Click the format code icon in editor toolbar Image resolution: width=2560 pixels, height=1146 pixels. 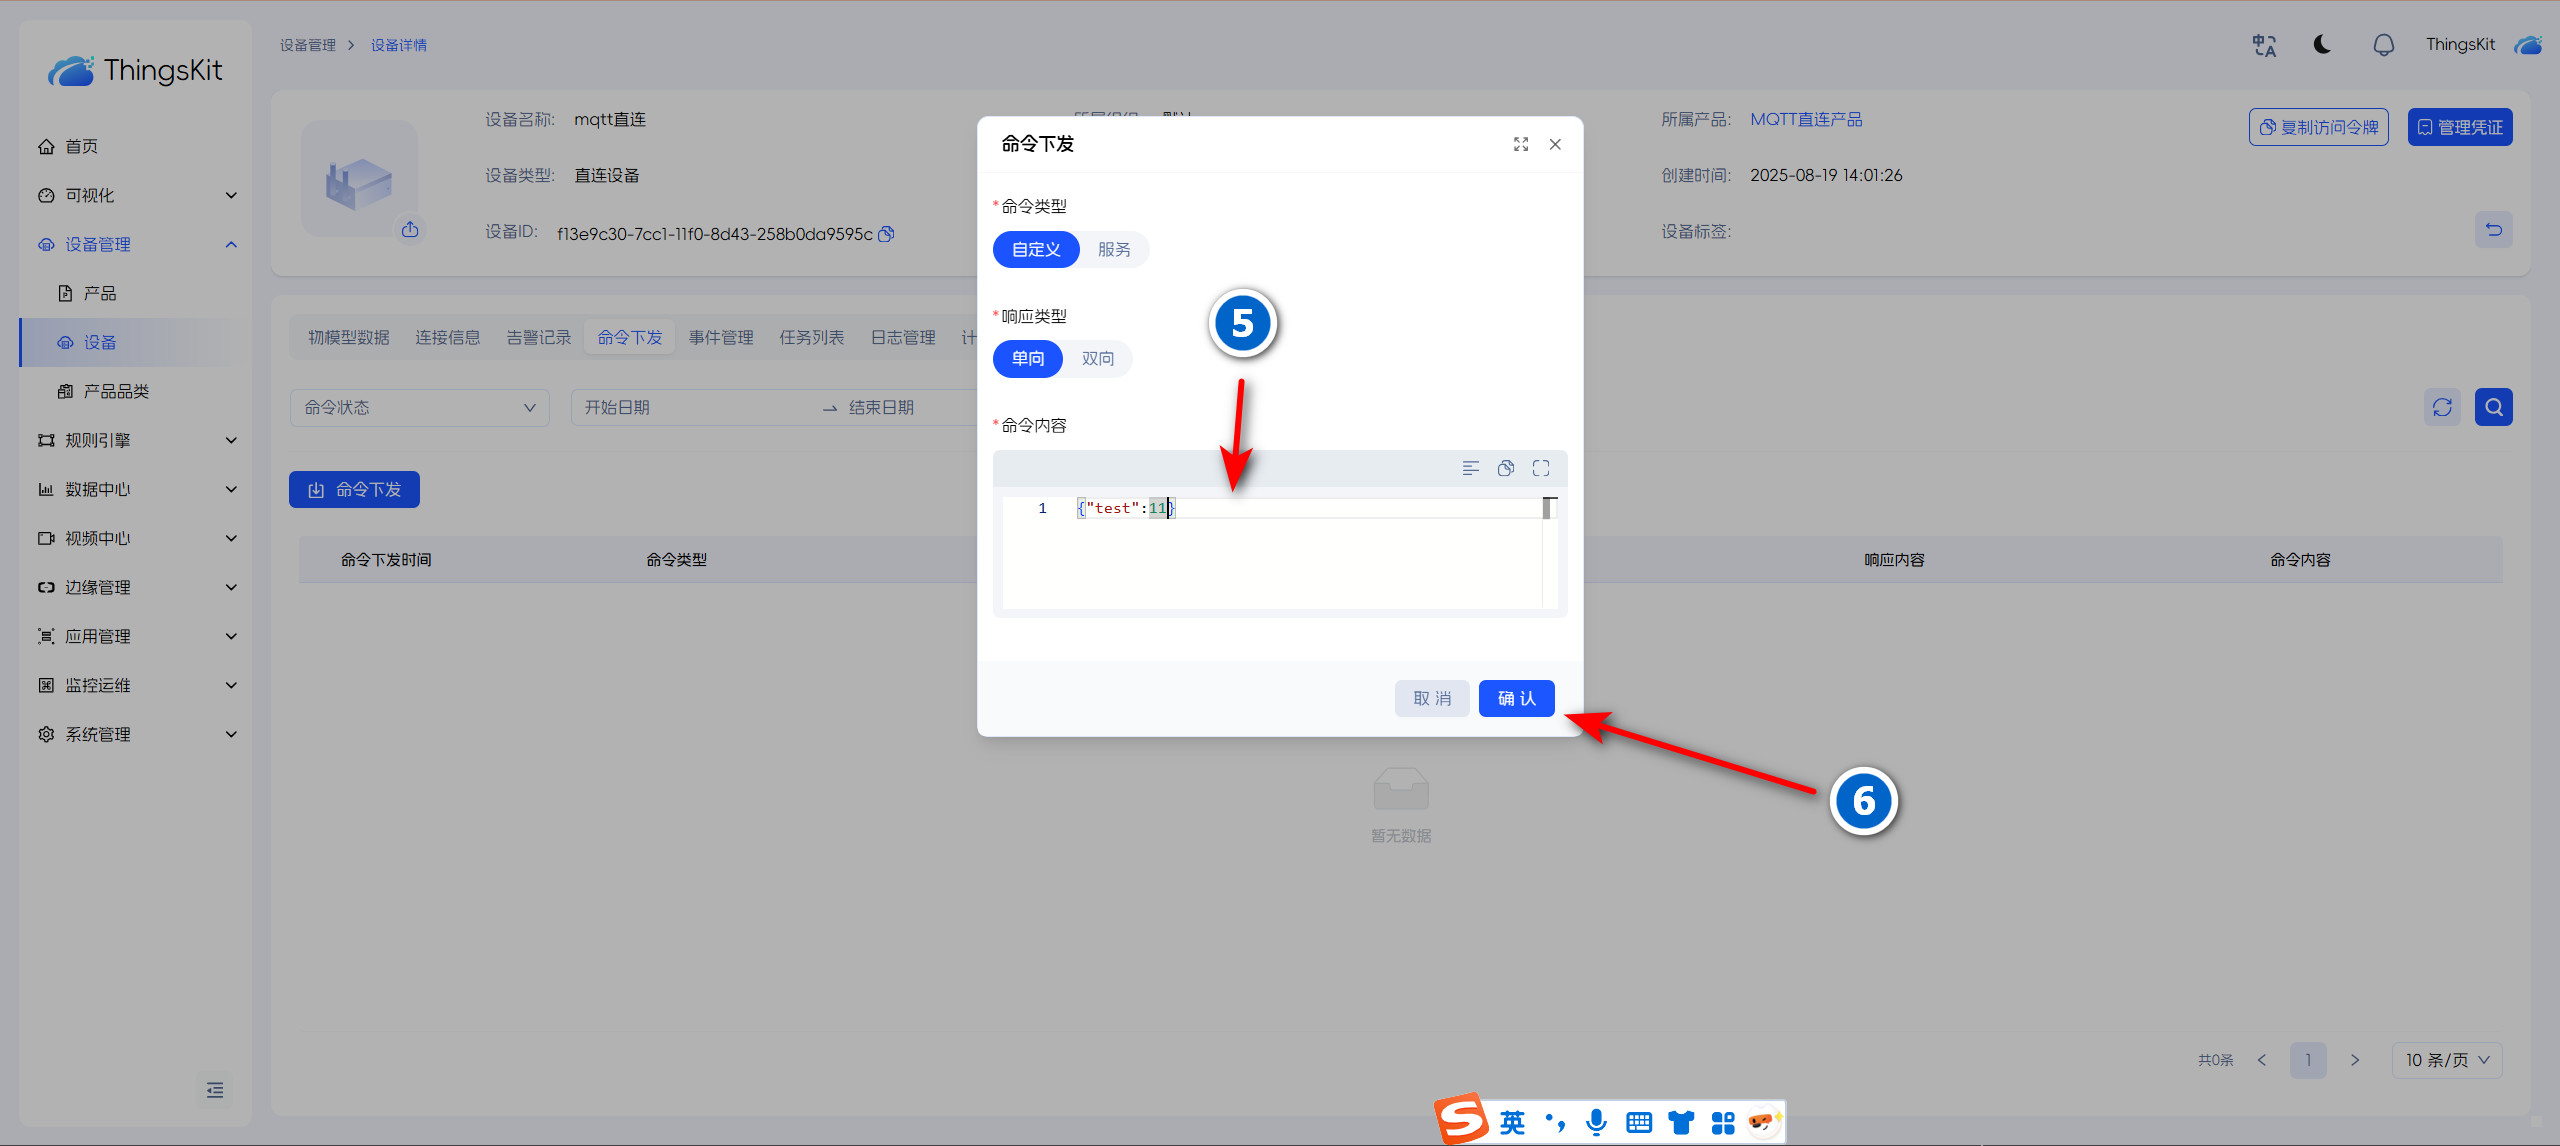pyautogui.click(x=1470, y=468)
